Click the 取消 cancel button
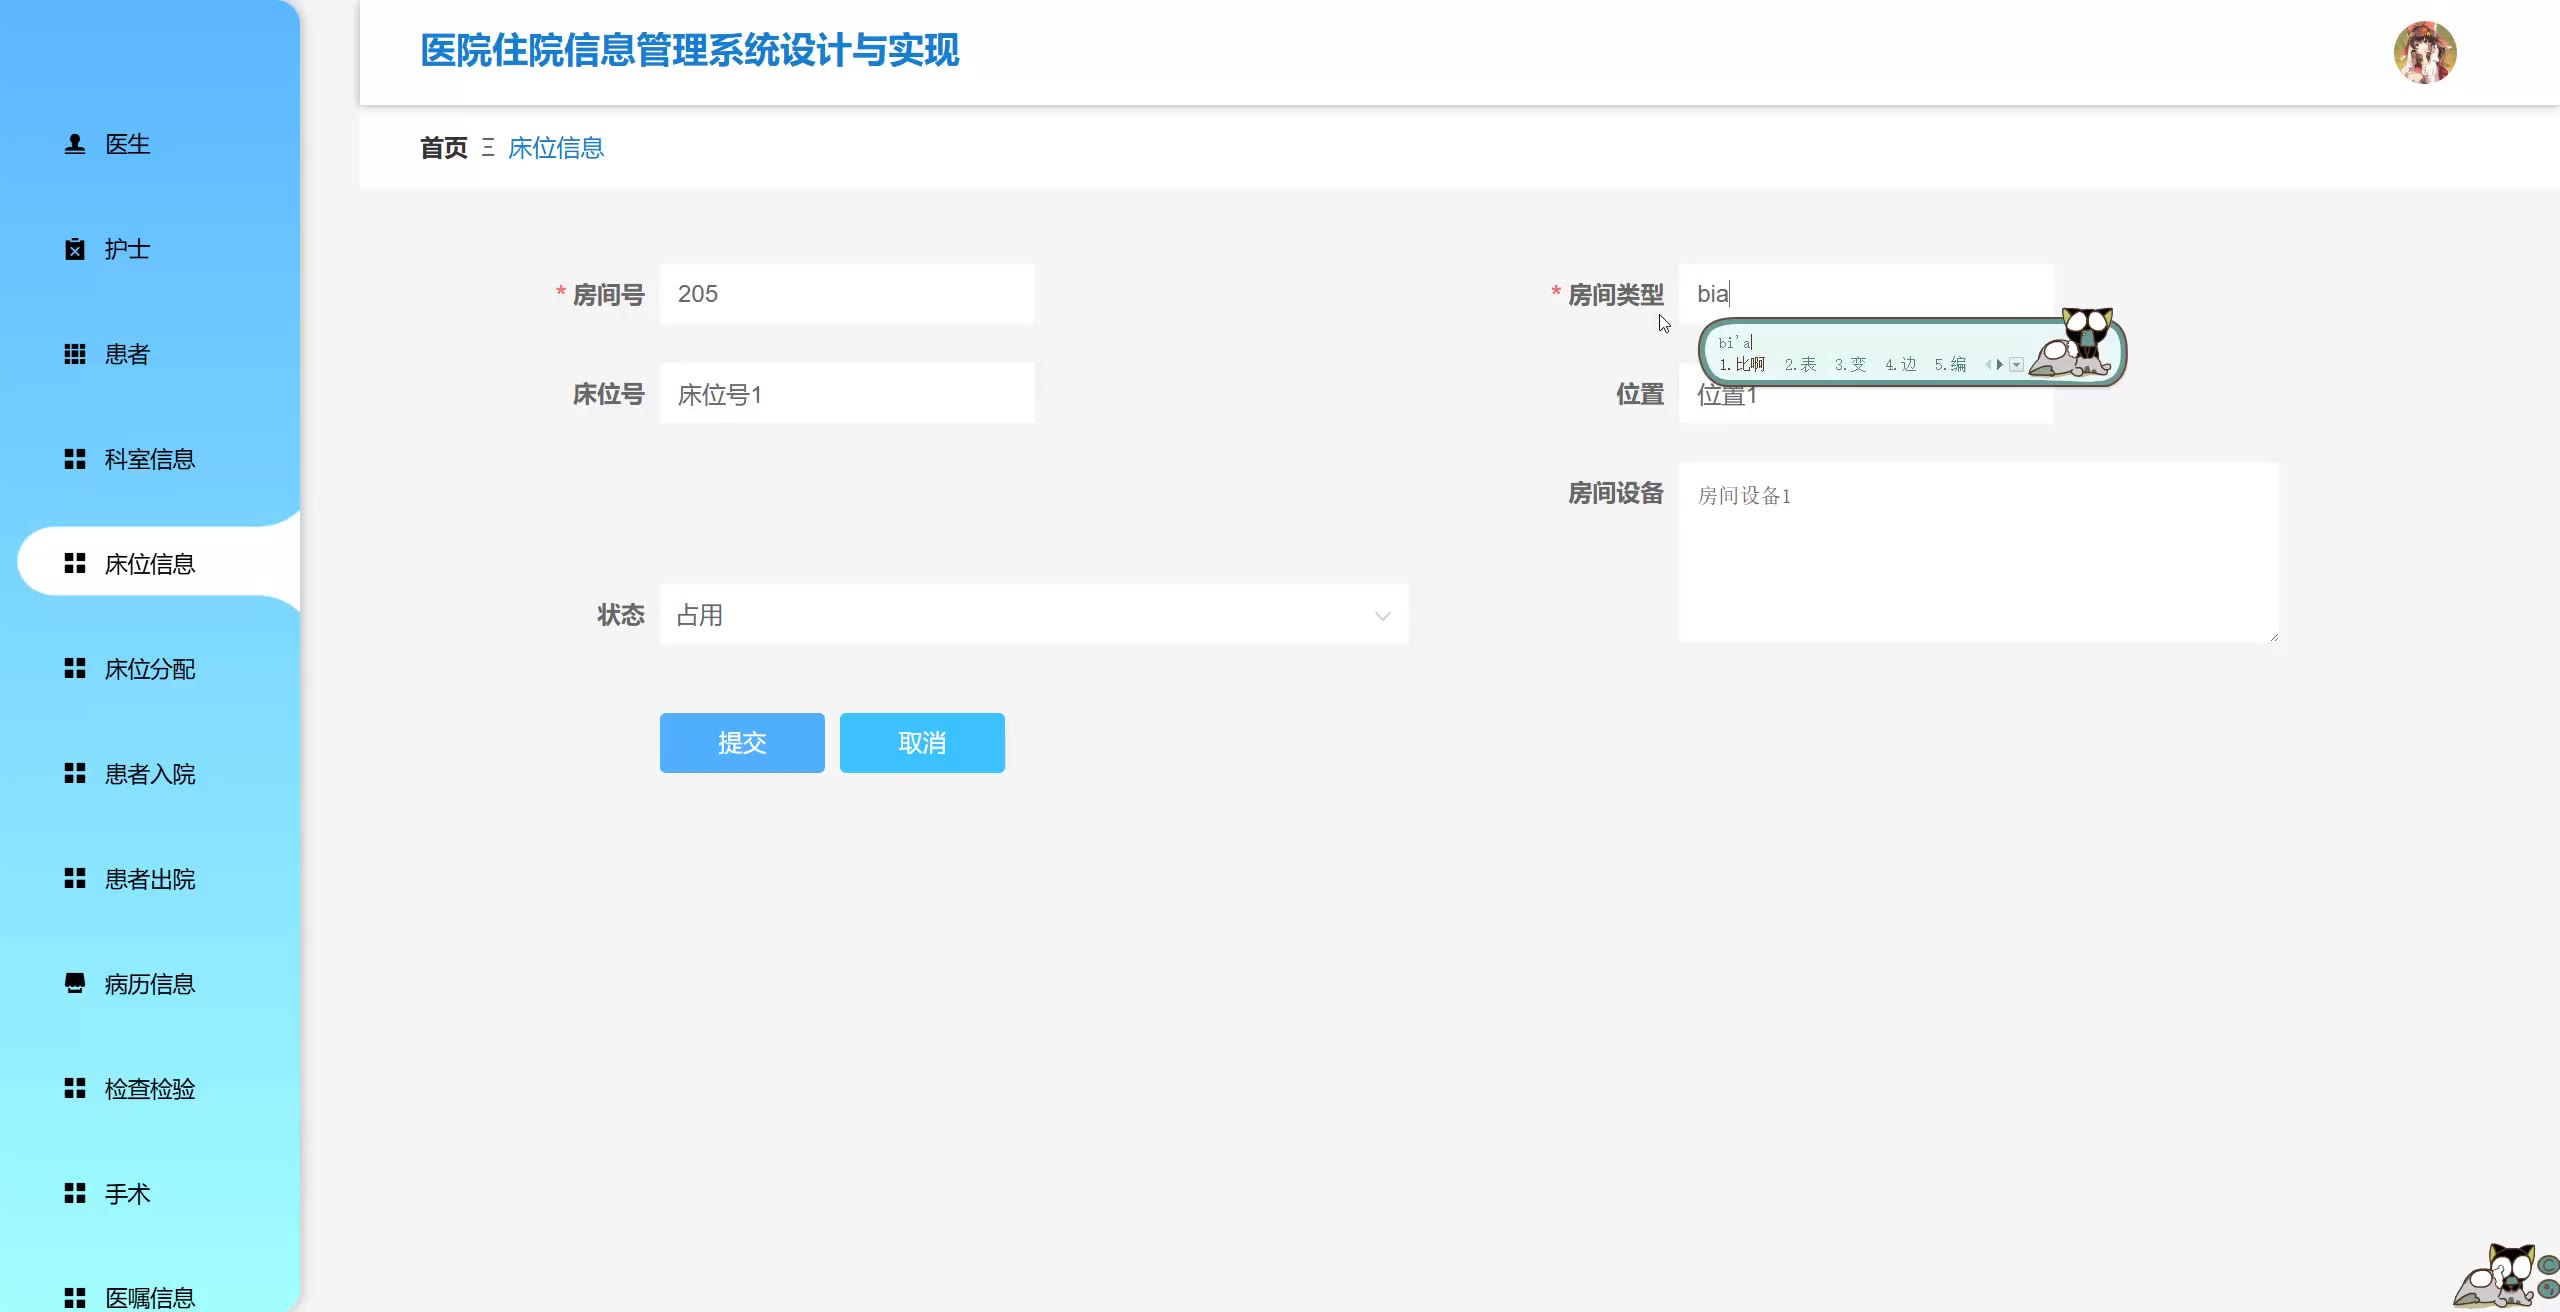Viewport: 2560px width, 1312px height. click(x=921, y=743)
